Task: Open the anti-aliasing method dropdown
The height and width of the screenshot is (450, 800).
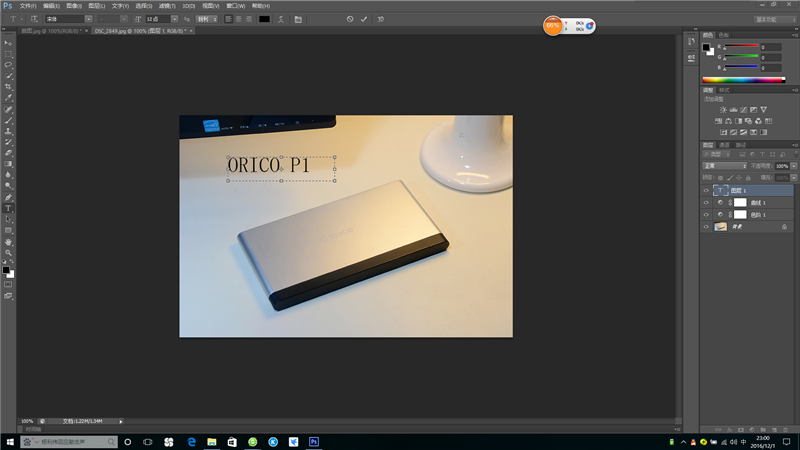Action: click(x=207, y=19)
